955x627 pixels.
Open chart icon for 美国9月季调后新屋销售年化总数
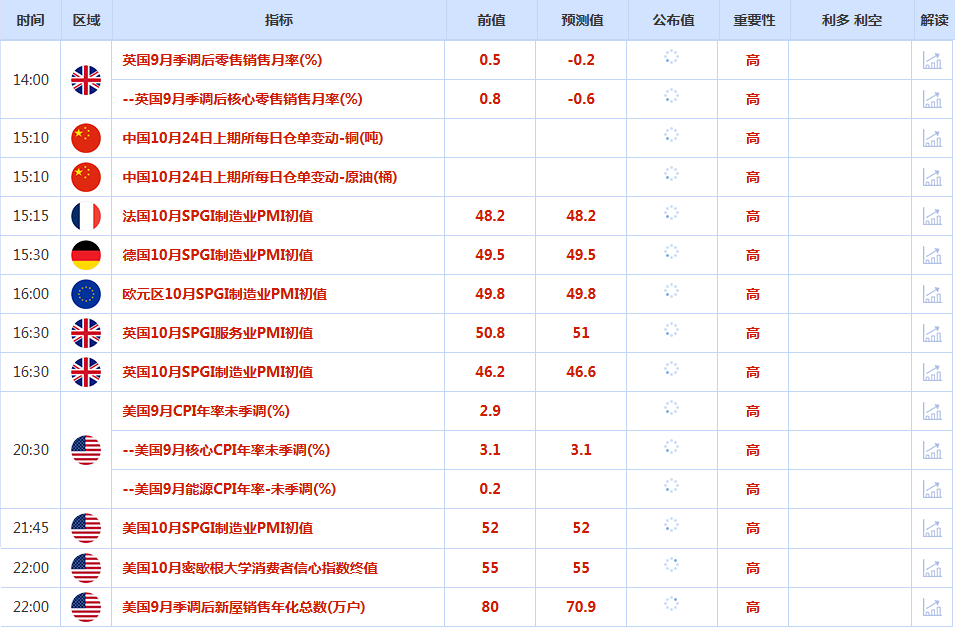point(932,607)
